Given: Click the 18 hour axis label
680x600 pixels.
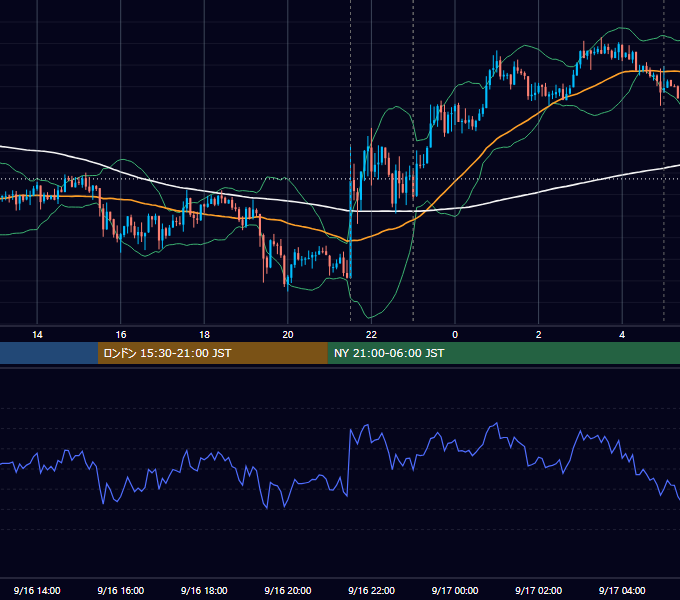Looking at the screenshot, I should (x=204, y=335).
